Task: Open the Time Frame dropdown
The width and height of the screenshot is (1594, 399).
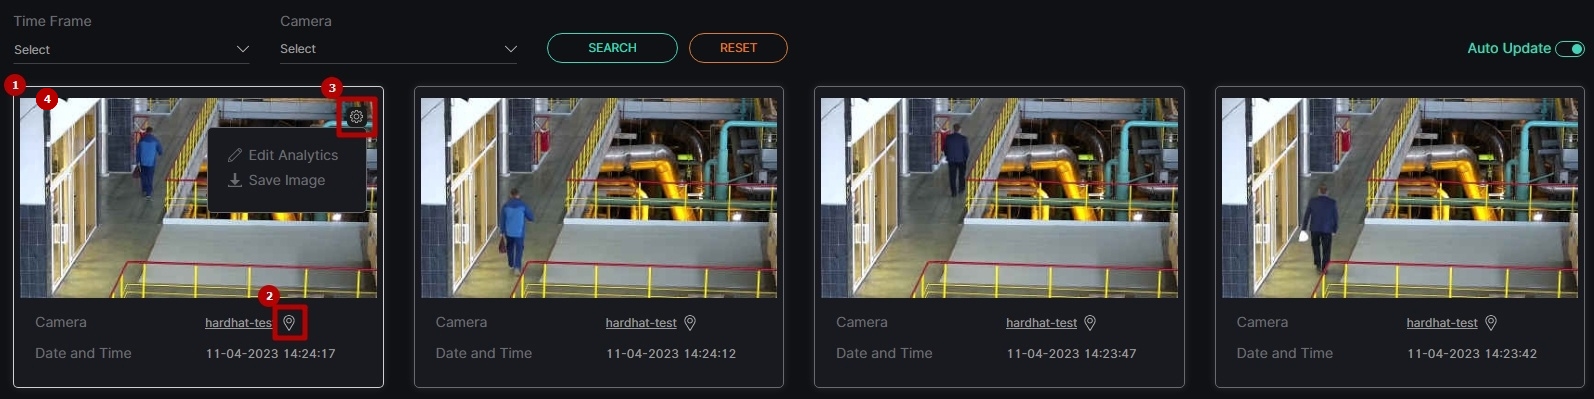Action: click(x=131, y=49)
